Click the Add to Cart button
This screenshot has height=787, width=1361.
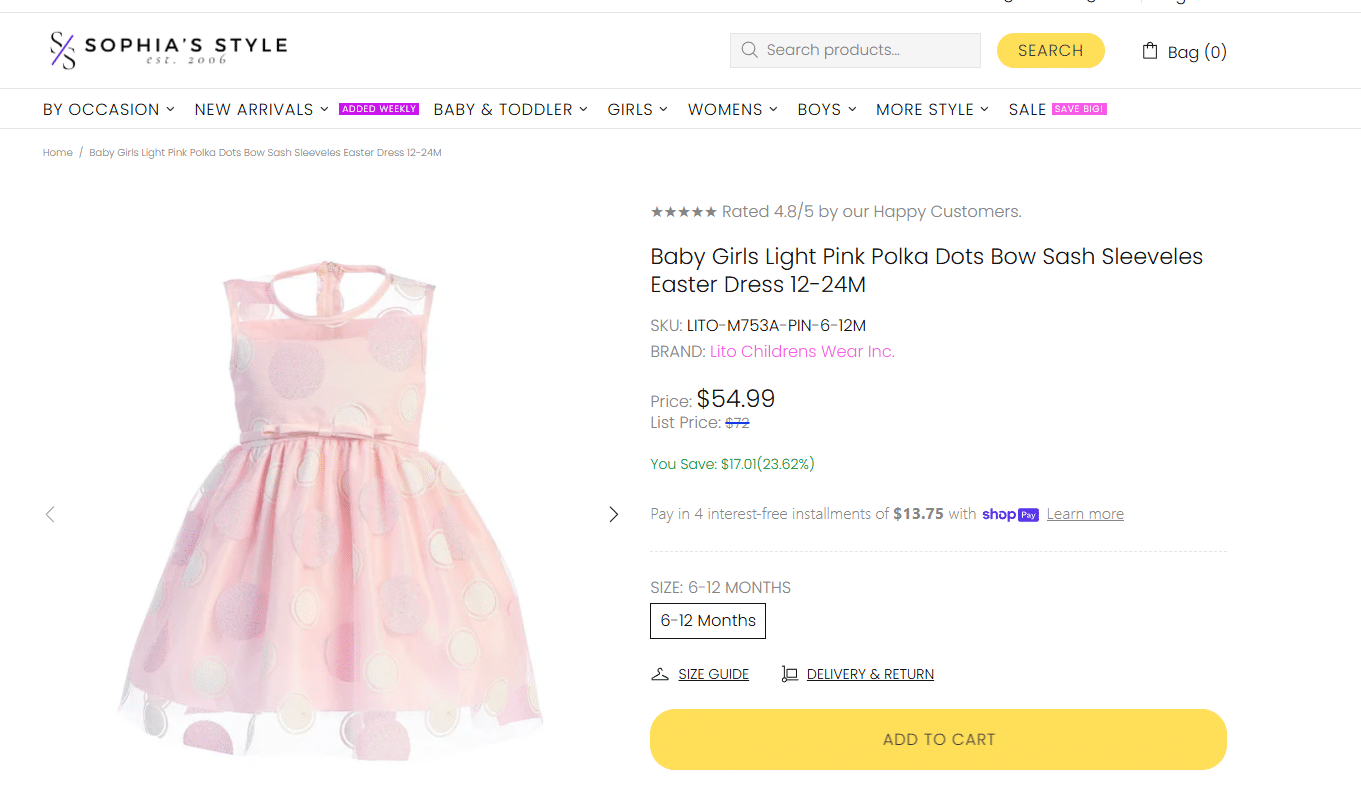pos(938,739)
